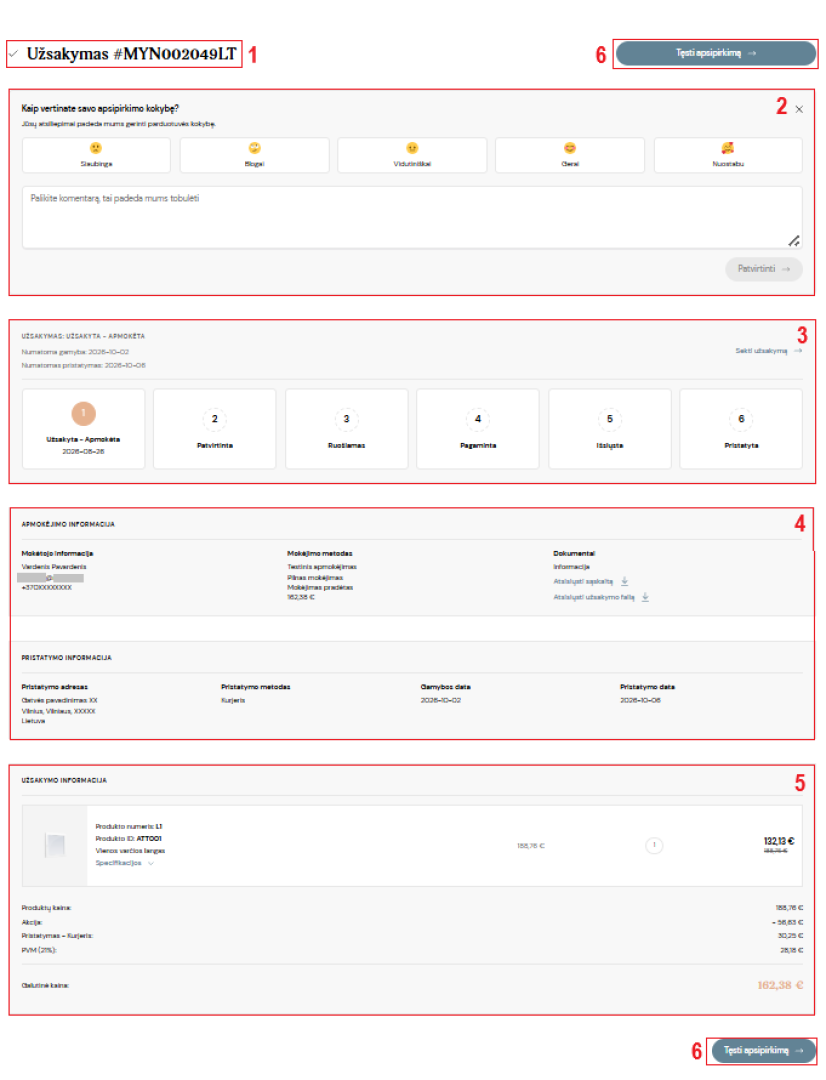Screen dimensions: 826x1080
Task: Click the Numatoma gamyba date line
Action: 75,351
